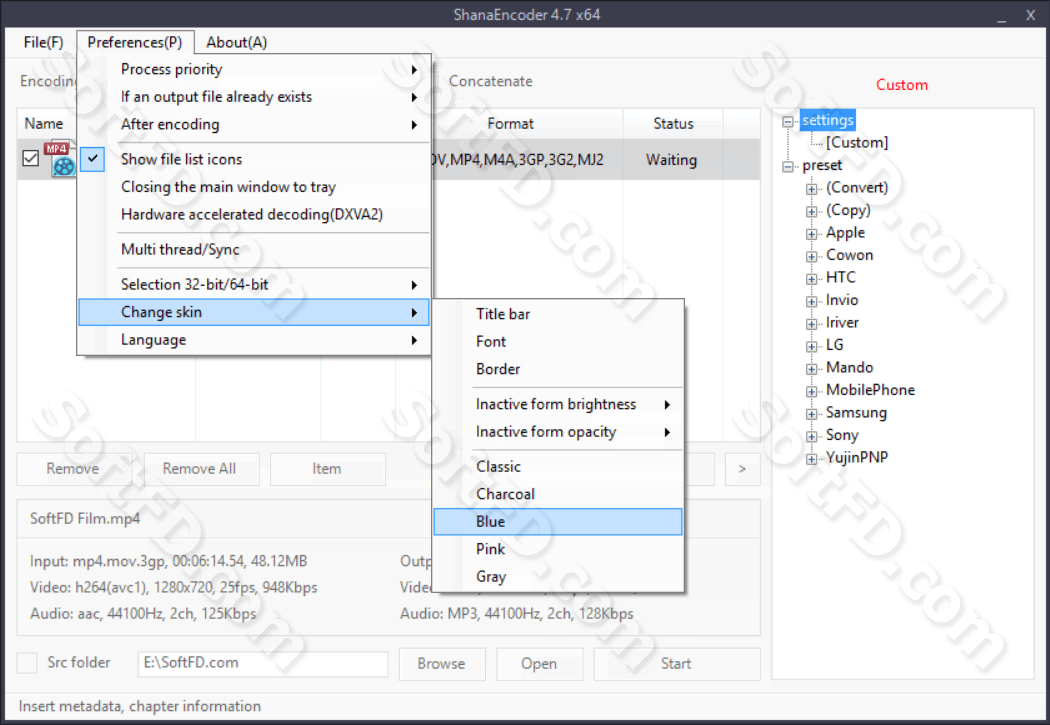Click the Format column header
Screen dimensions: 1050x725
[510, 124]
